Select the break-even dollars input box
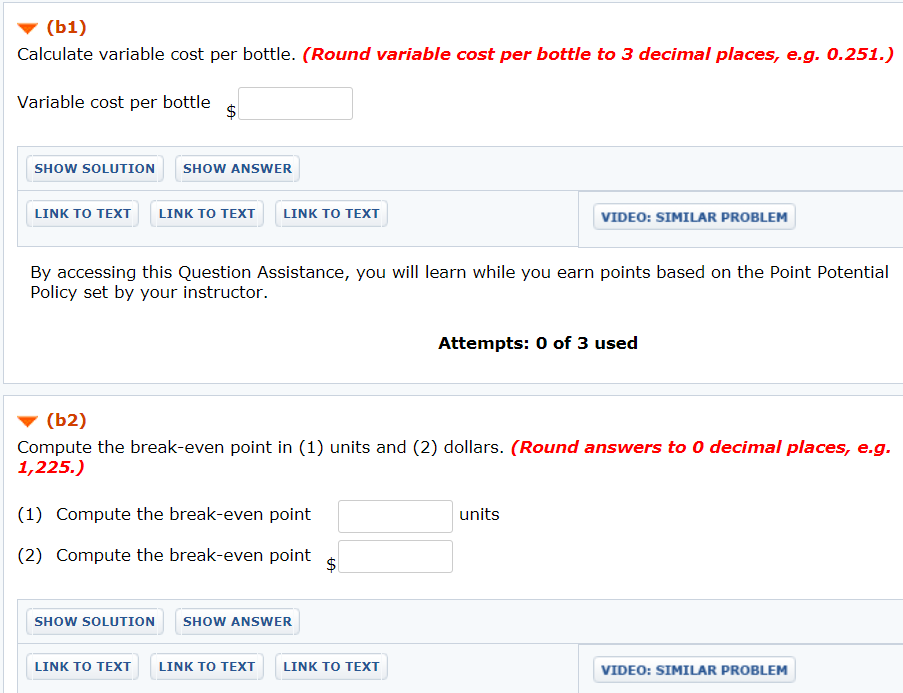 pos(395,557)
